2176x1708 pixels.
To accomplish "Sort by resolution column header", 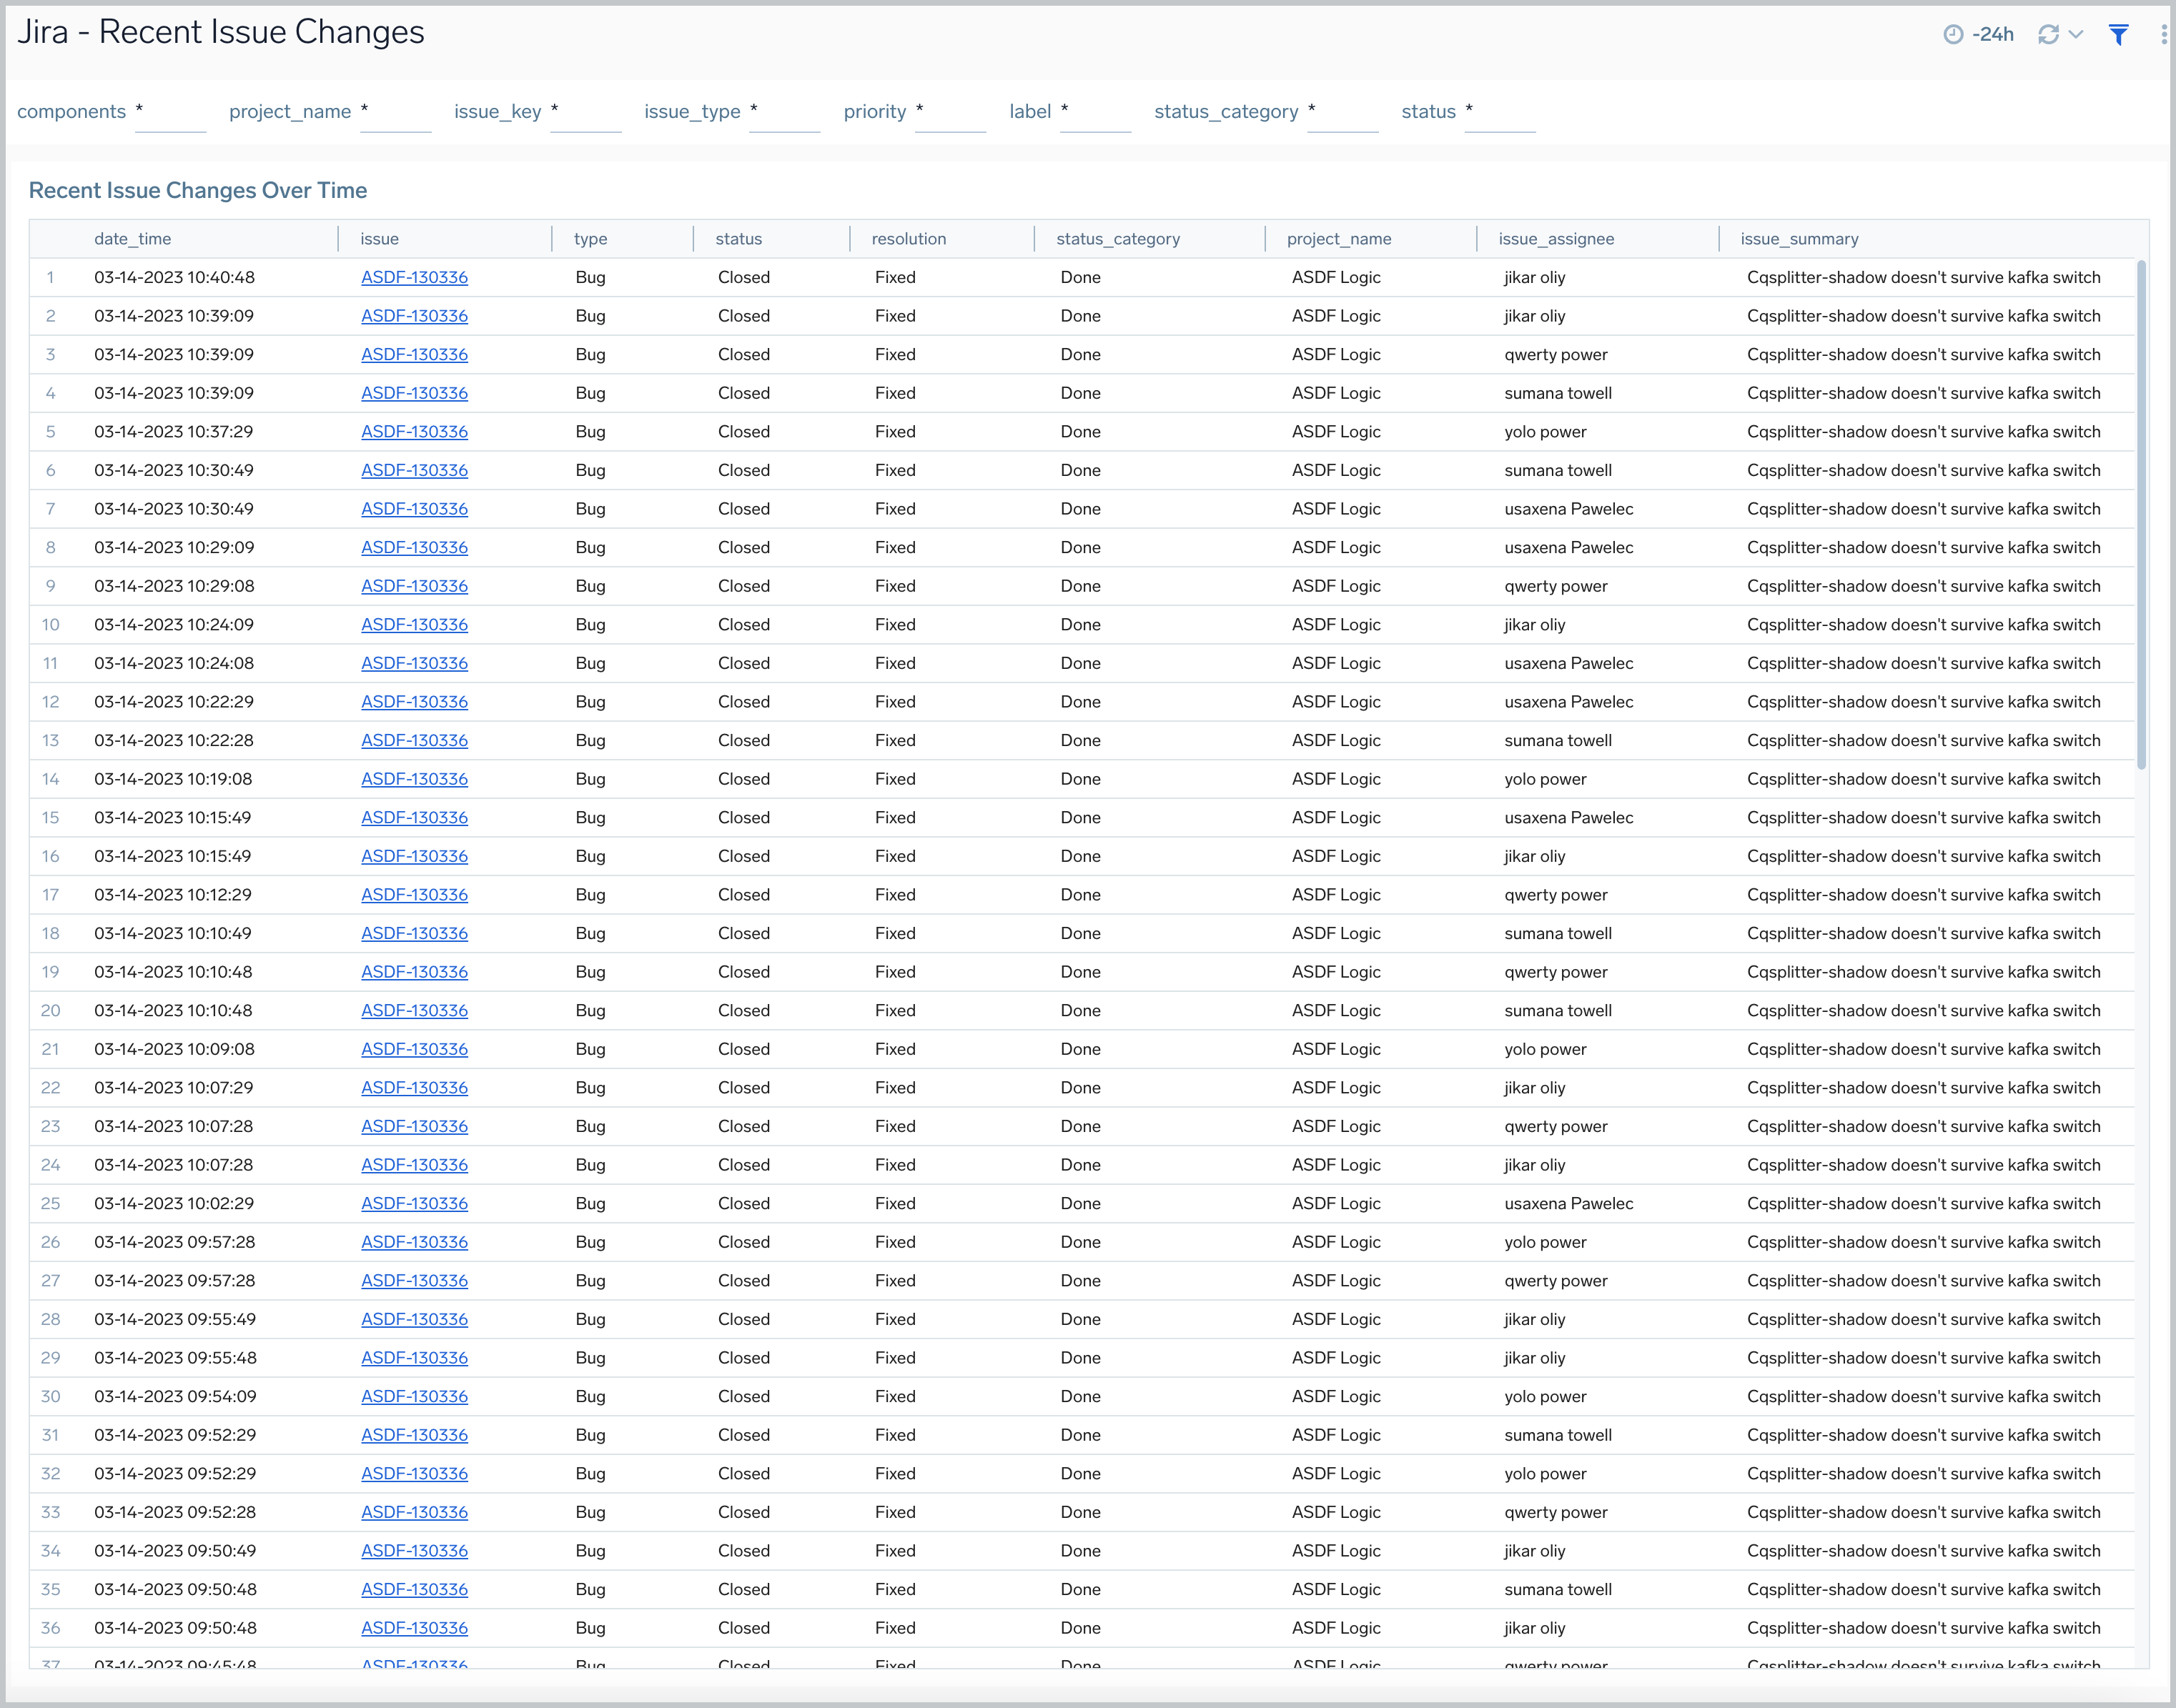I will click(x=909, y=239).
